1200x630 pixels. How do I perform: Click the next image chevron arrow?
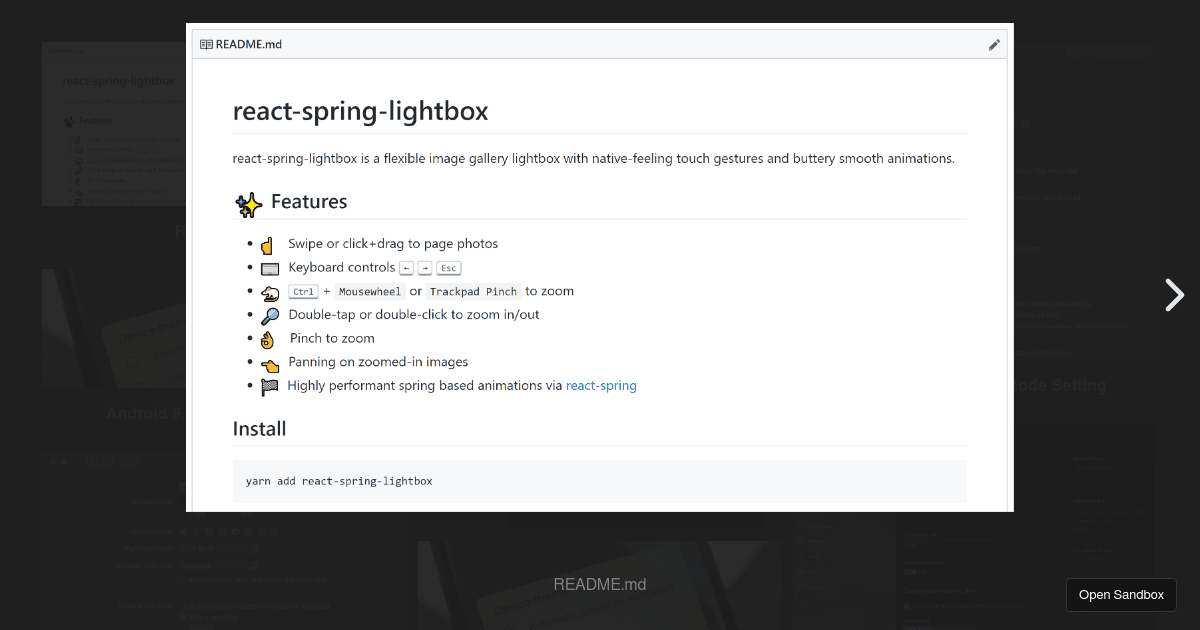1174,295
